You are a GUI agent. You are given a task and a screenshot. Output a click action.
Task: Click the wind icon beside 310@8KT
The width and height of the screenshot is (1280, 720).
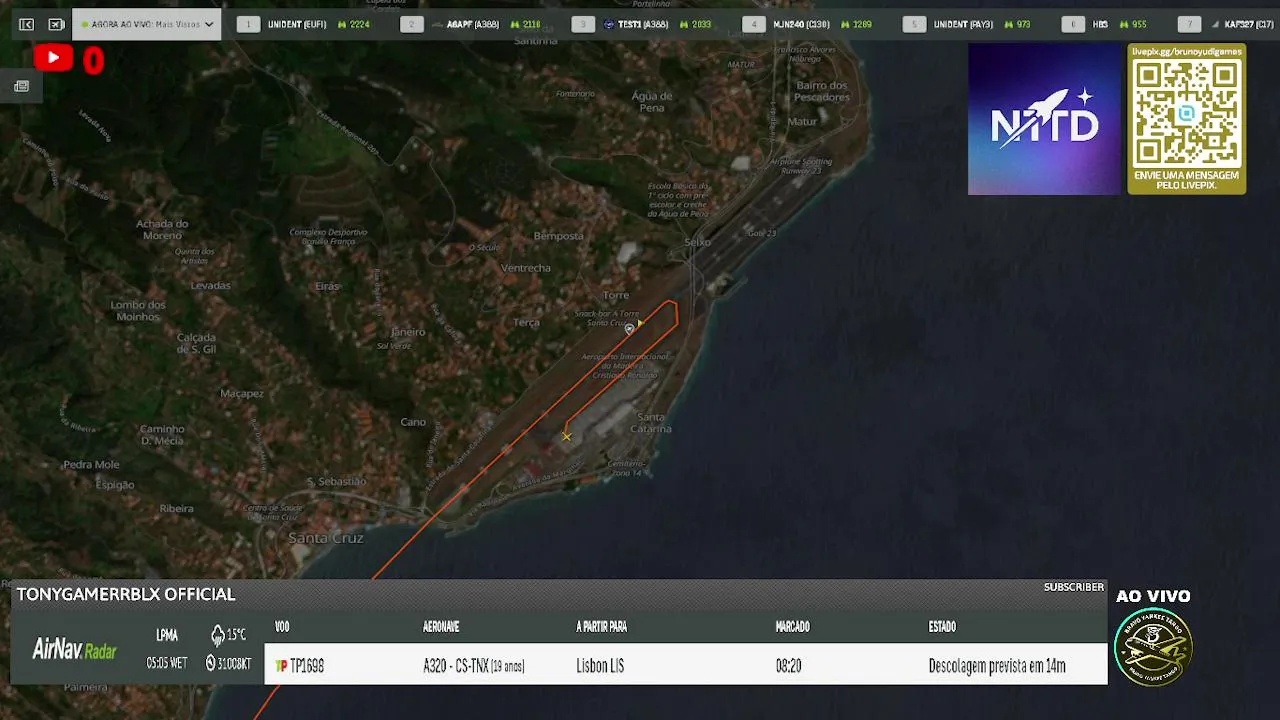click(211, 663)
